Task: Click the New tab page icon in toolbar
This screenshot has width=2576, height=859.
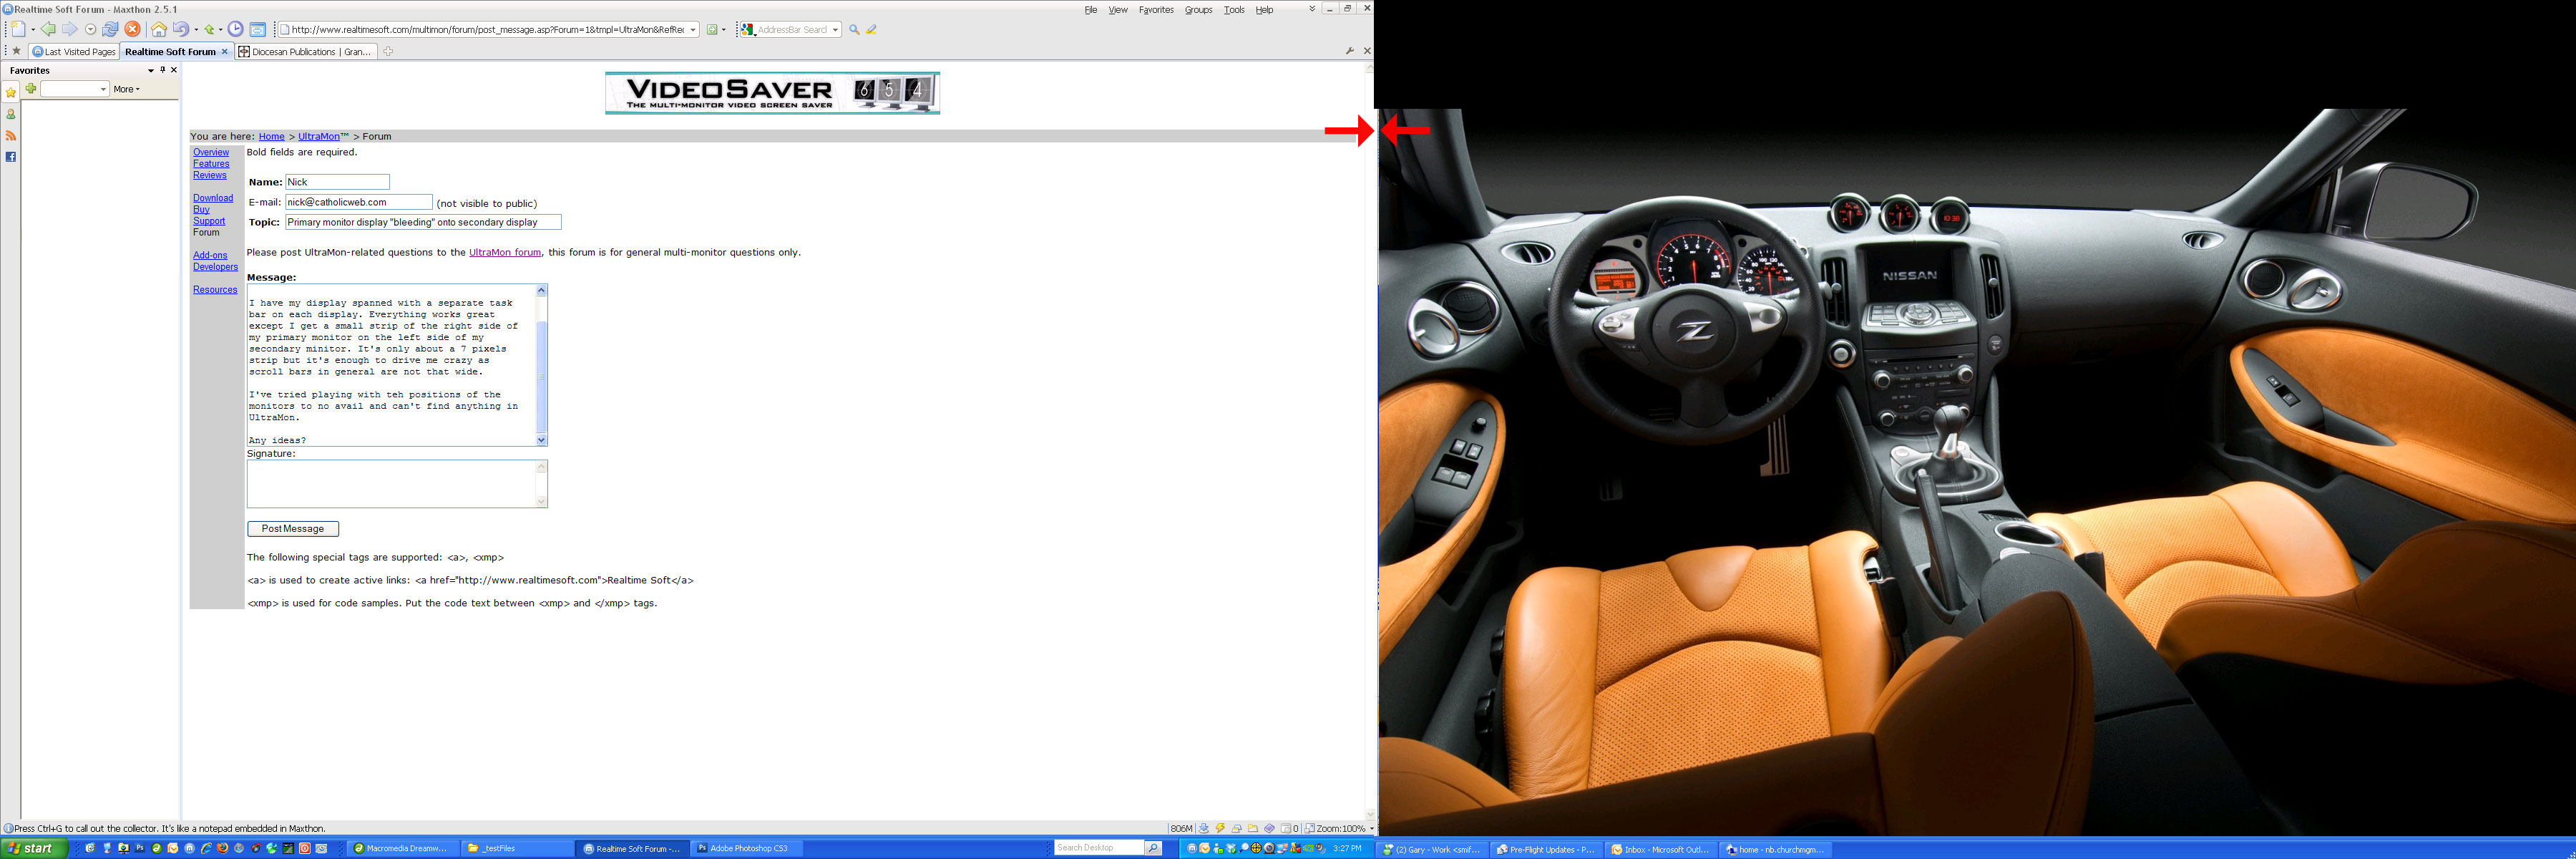Action: pyautogui.click(x=18, y=29)
